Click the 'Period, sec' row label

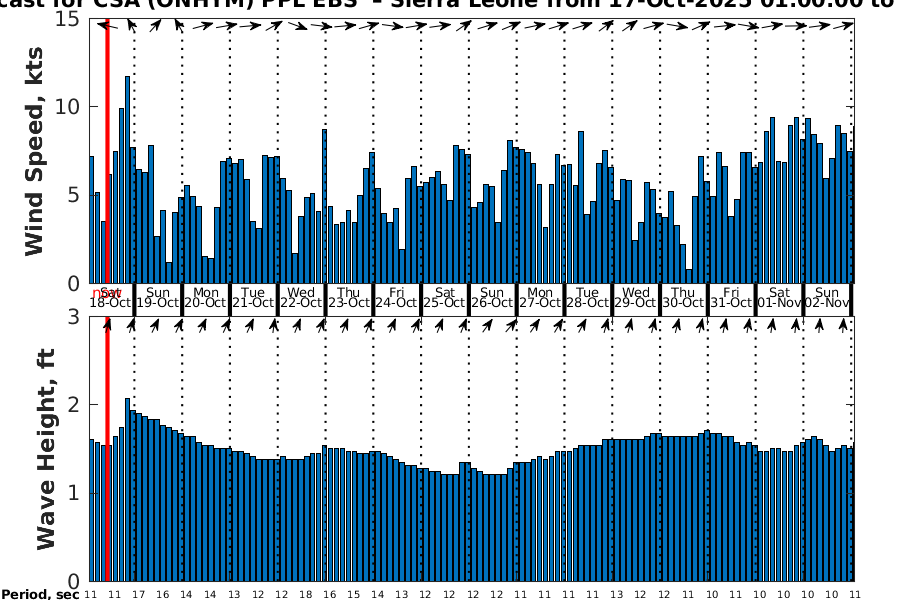click(x=40, y=595)
